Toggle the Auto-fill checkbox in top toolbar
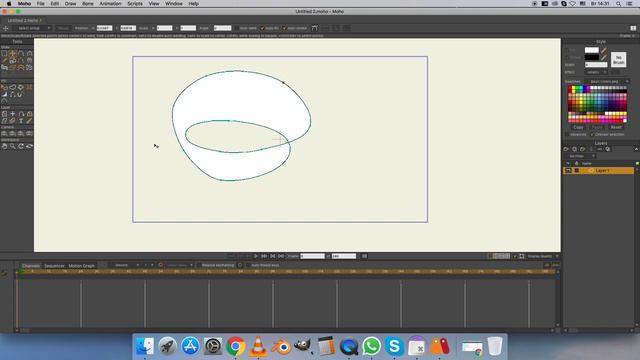Viewport: 640px width, 360px height. (x=262, y=28)
